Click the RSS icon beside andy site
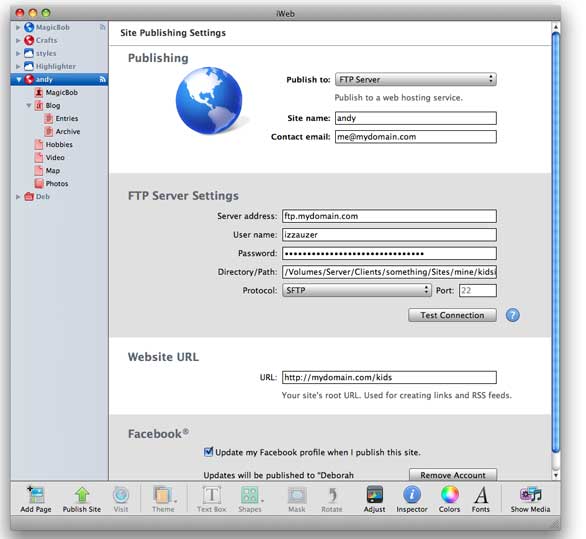 102,79
